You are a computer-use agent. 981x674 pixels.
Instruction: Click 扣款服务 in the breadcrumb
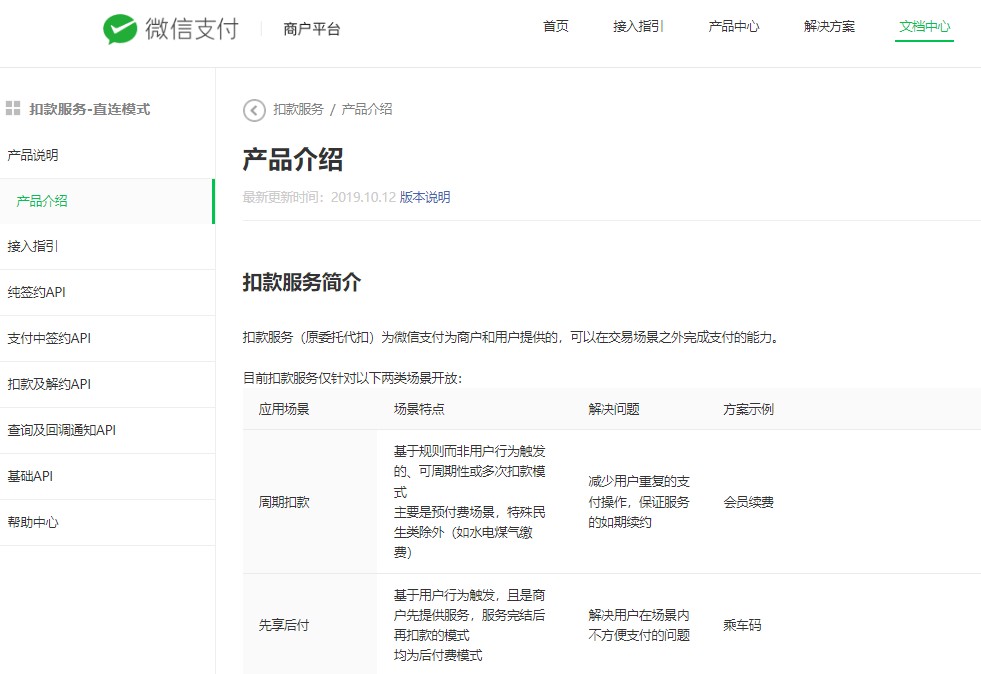tap(298, 110)
